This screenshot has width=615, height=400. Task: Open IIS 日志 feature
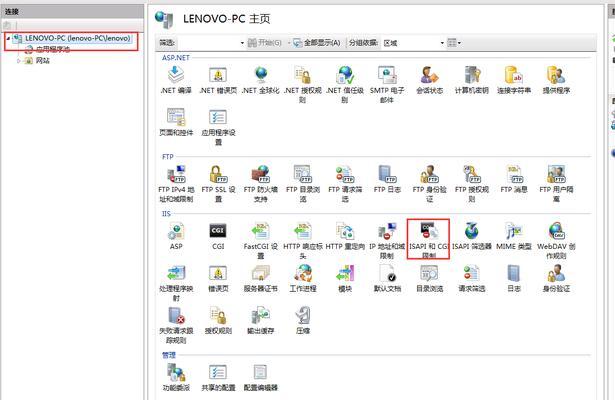click(x=514, y=278)
